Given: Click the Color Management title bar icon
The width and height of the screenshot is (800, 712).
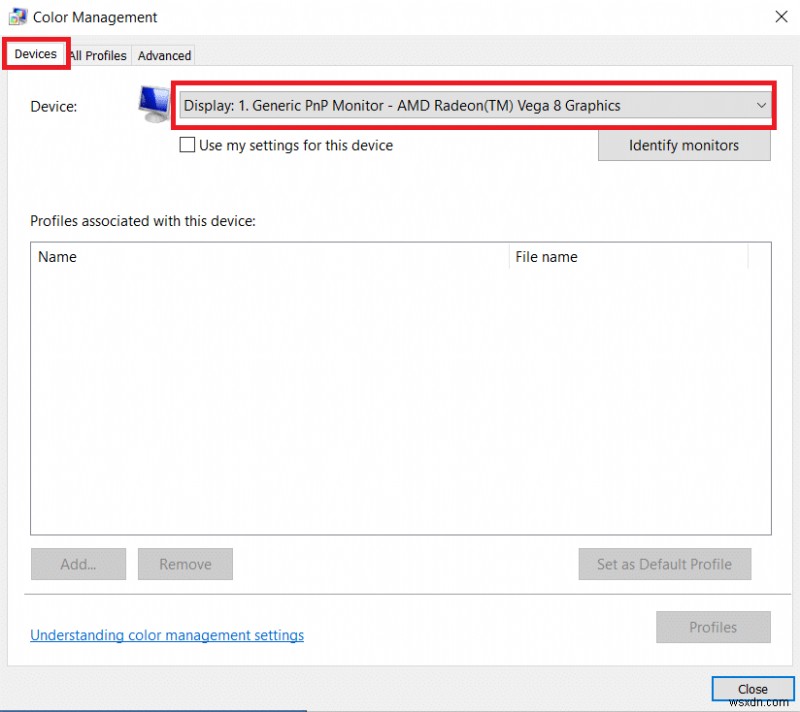Looking at the screenshot, I should pyautogui.click(x=16, y=16).
